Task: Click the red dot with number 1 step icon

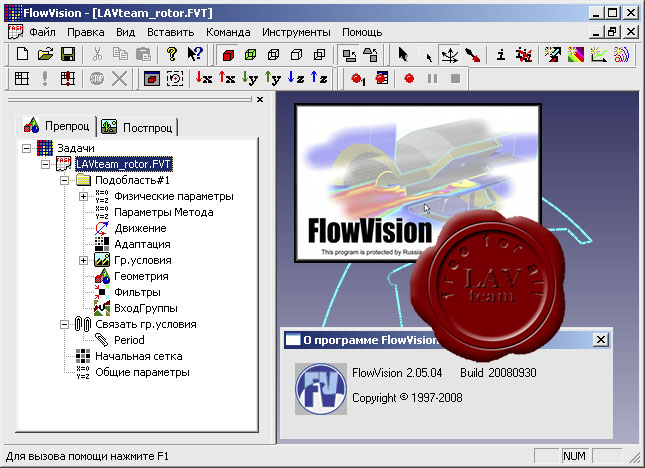Action: pos(358,78)
